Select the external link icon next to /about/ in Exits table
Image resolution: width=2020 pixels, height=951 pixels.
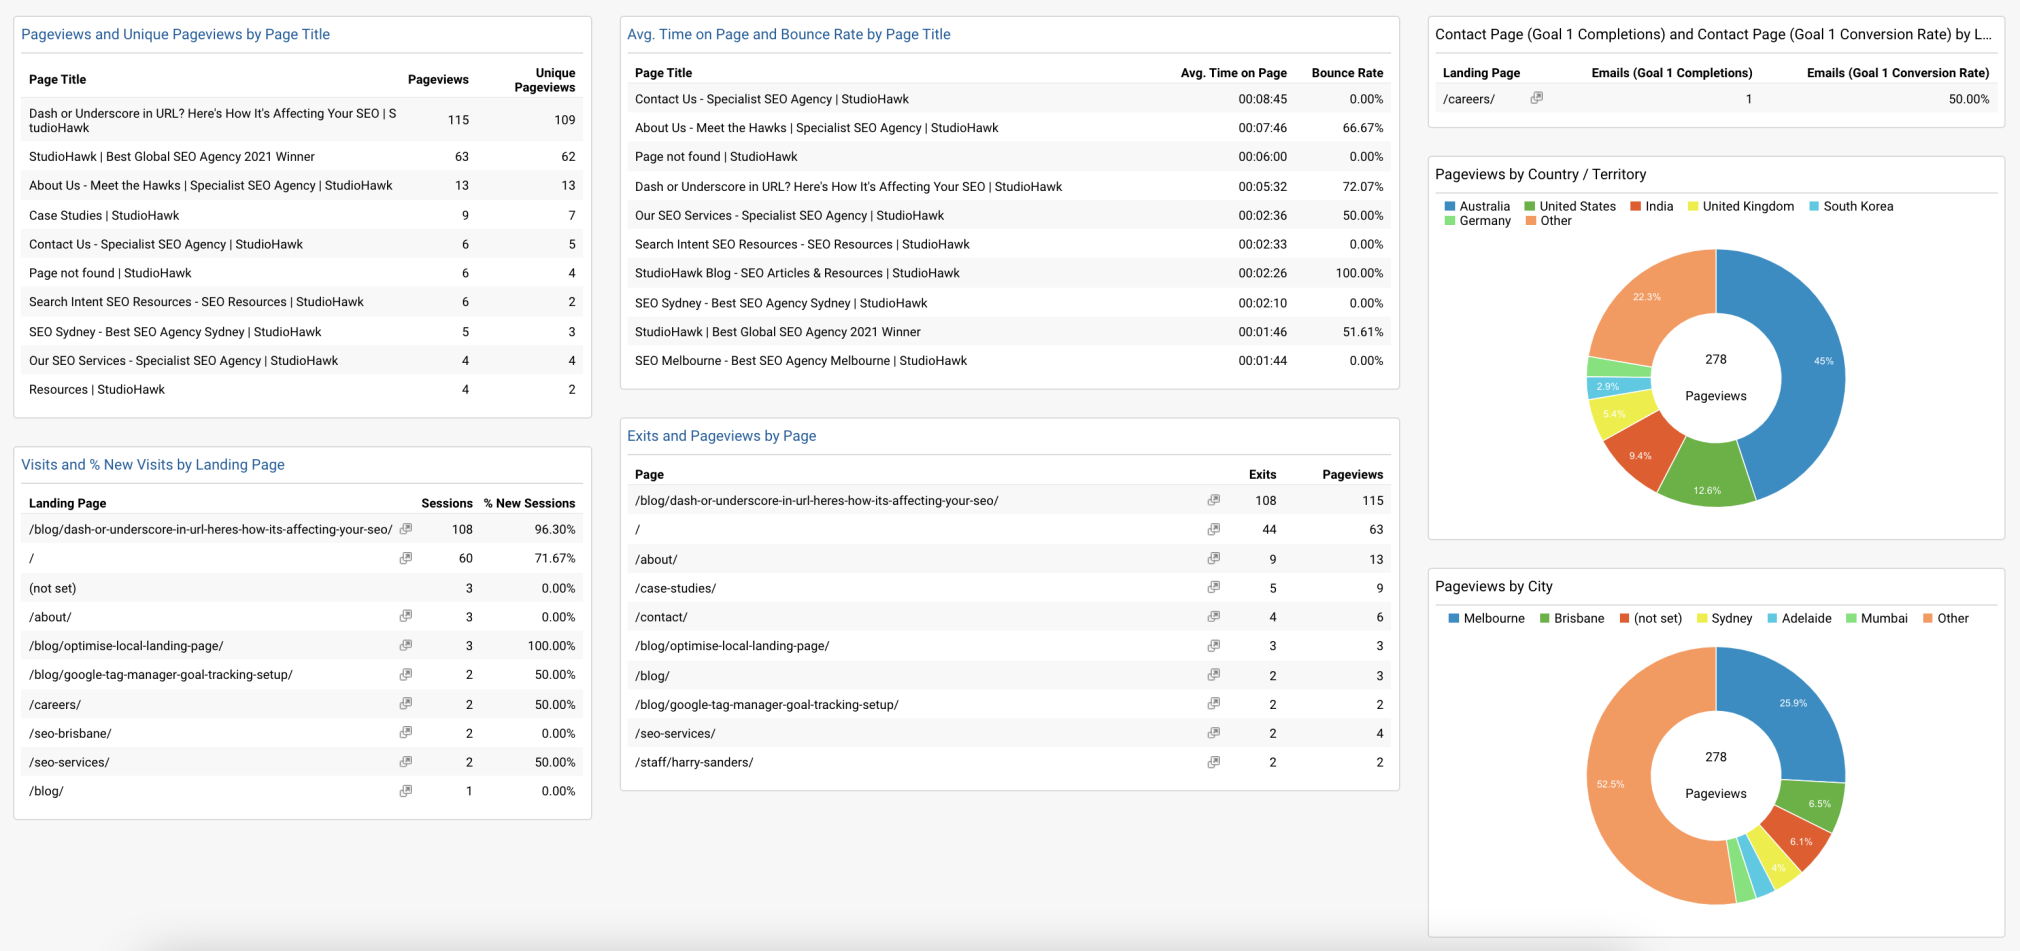pos(1213,559)
